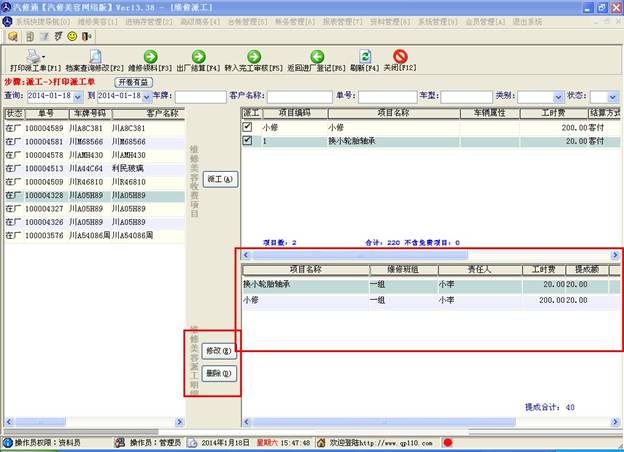The width and height of the screenshot is (624, 452).
Task: Click the 修改(E) button
Action: (x=218, y=351)
